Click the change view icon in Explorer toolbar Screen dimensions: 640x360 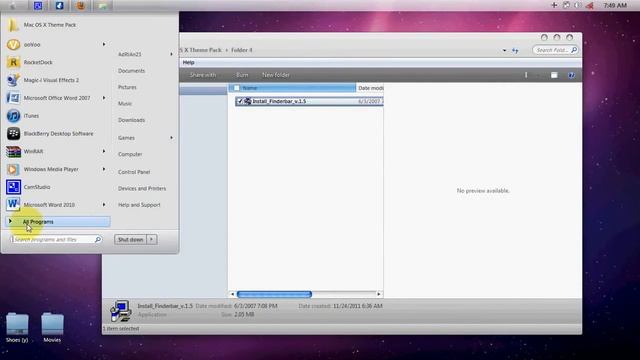526,75
